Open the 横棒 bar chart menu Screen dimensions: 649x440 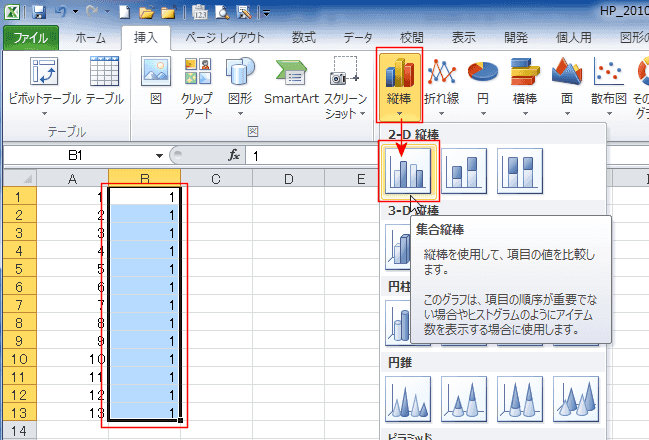525,87
